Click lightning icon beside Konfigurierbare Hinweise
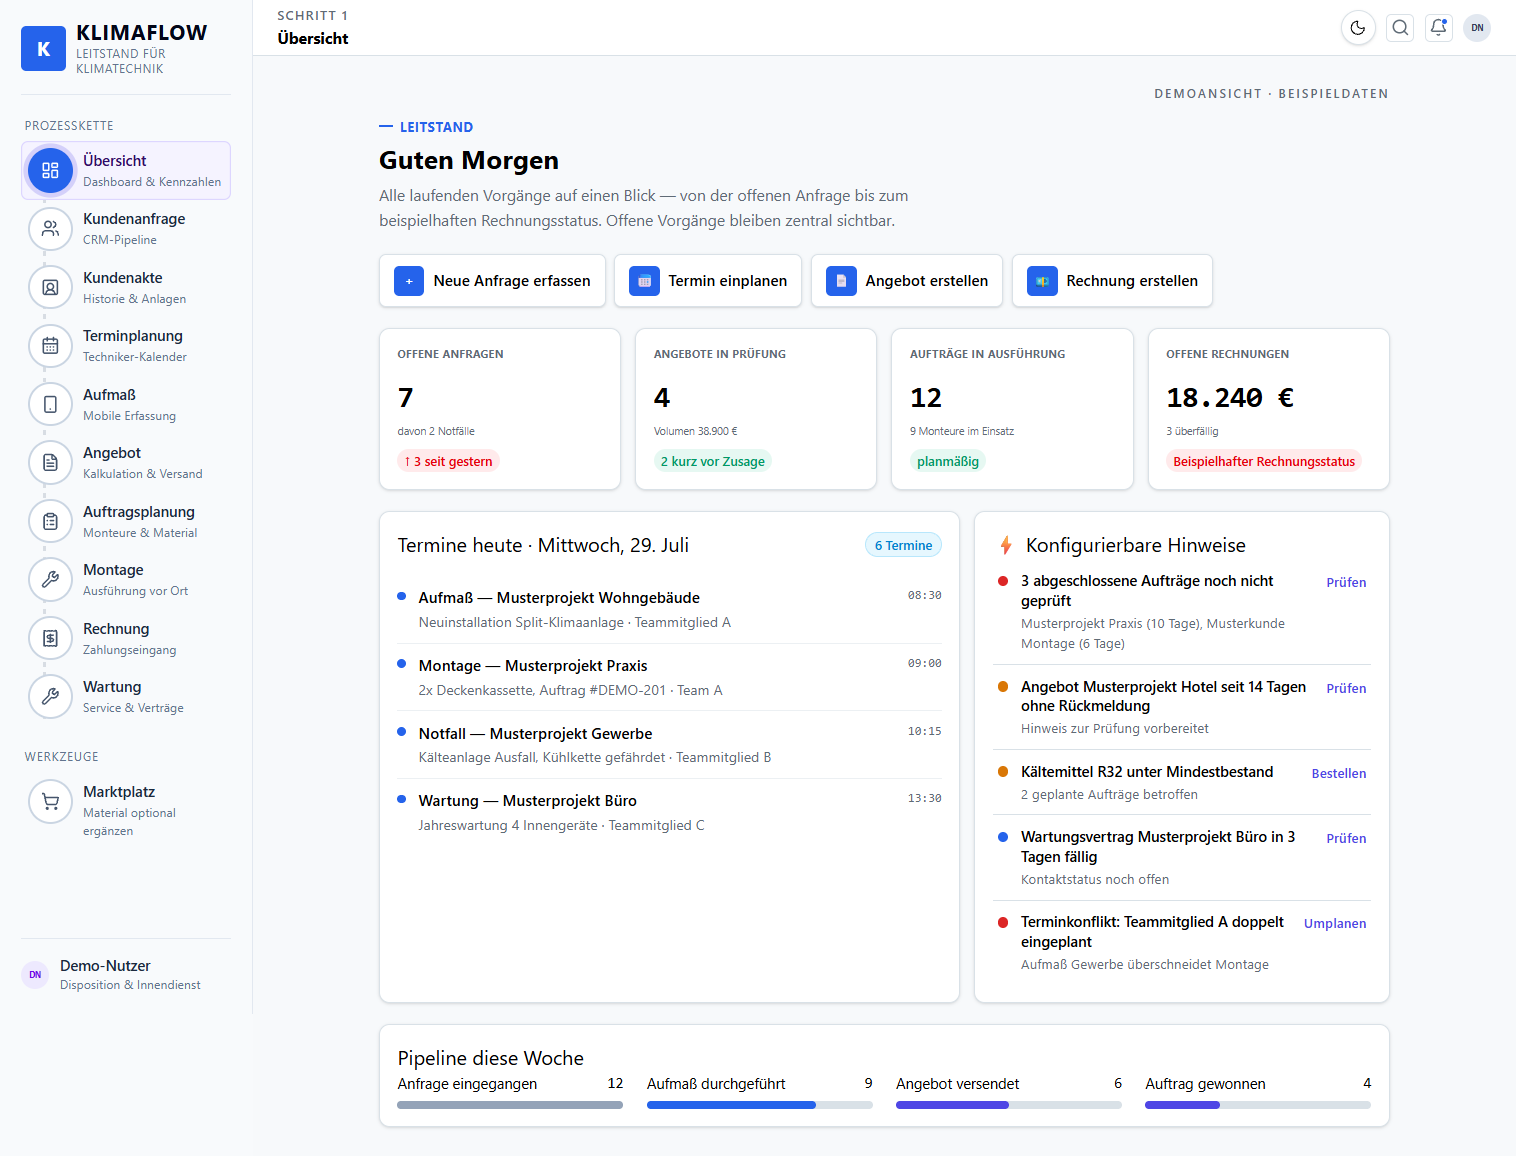The height and width of the screenshot is (1156, 1516). click(x=1006, y=545)
